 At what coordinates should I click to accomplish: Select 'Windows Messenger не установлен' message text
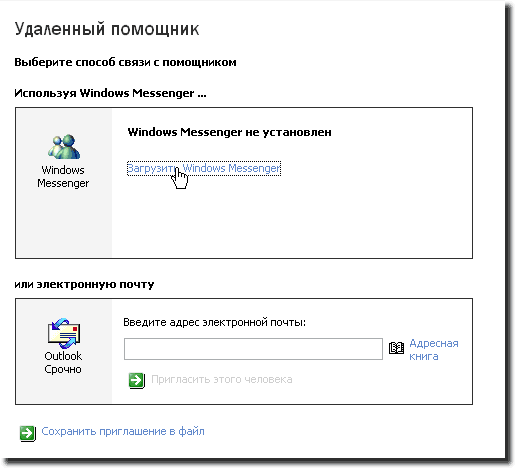pyautogui.click(x=230, y=132)
